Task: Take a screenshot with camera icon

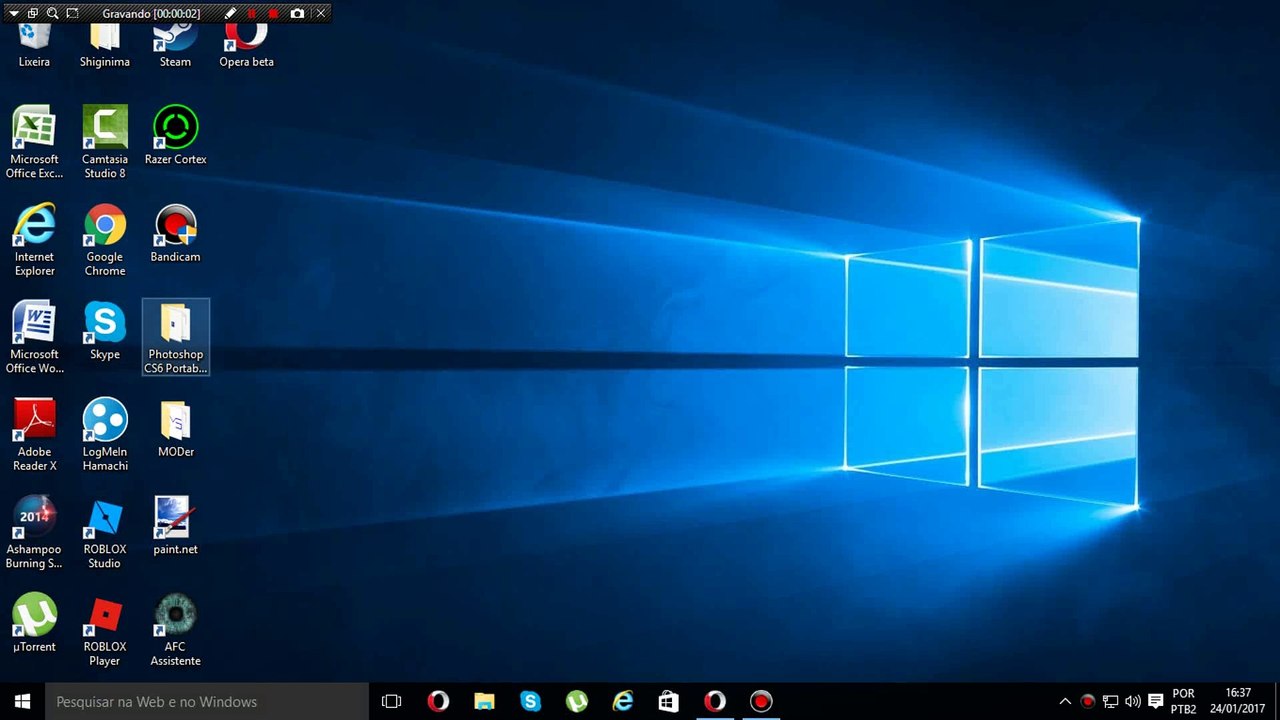Action: pyautogui.click(x=297, y=14)
